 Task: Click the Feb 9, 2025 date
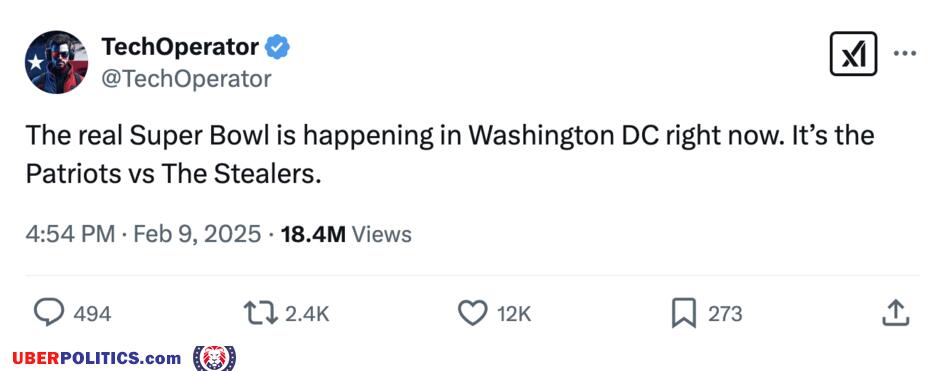point(197,234)
